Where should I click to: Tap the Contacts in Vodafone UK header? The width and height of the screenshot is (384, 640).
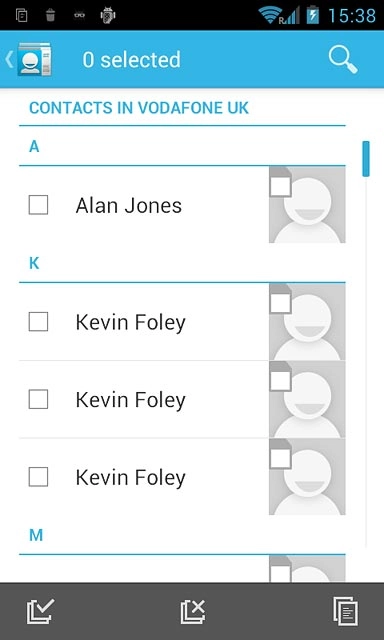pos(139,108)
